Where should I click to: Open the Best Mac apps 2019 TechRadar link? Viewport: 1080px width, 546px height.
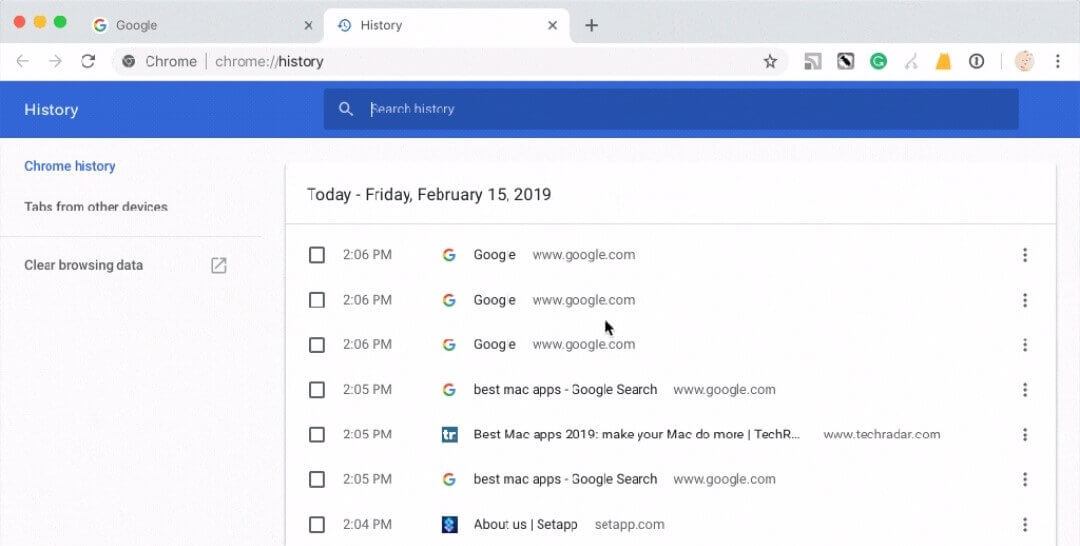click(x=636, y=434)
